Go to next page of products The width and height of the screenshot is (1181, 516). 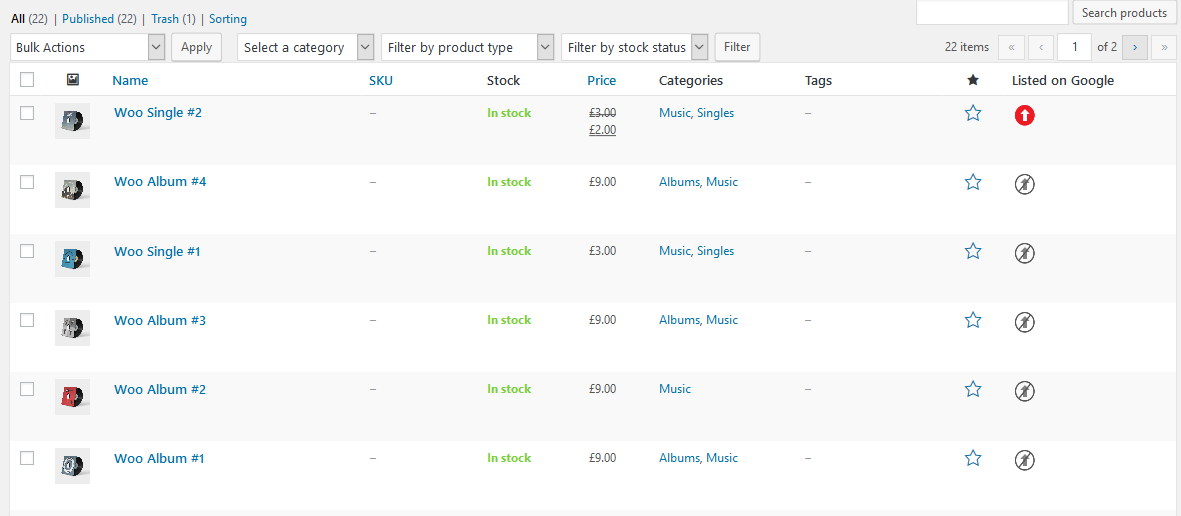click(x=1135, y=47)
